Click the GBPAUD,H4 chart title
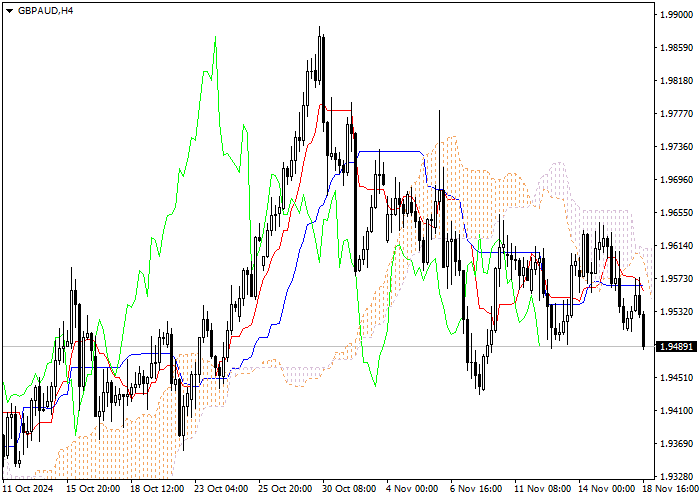 [45, 11]
